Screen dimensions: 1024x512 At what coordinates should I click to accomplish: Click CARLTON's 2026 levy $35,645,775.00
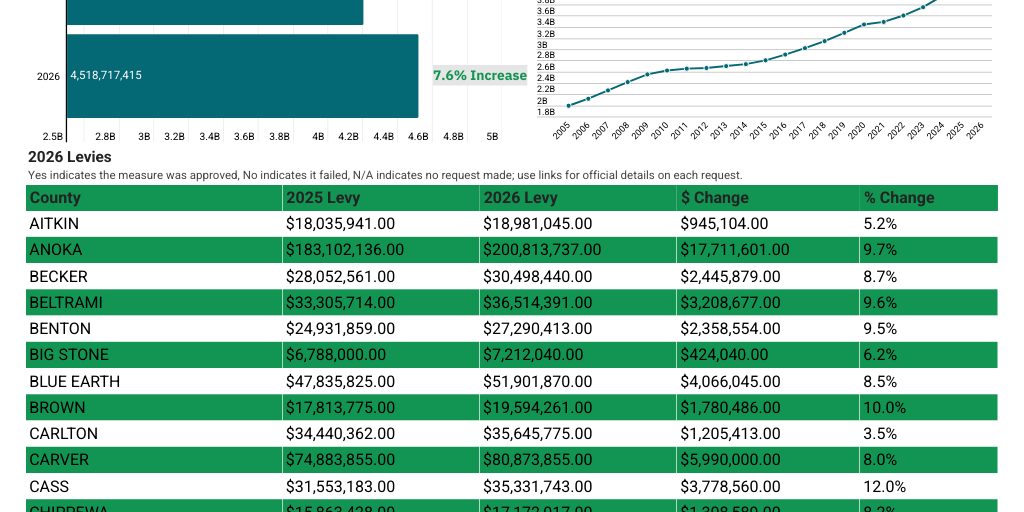578,434
